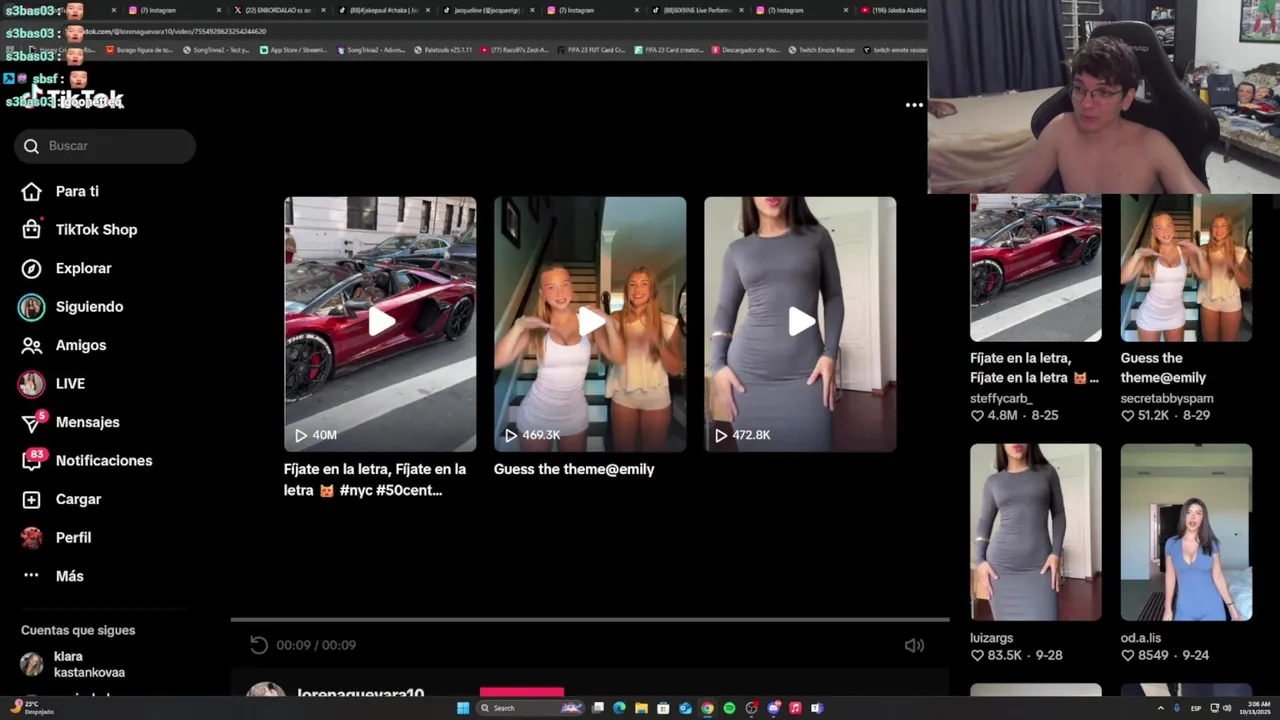Click steffycarb_ username
This screenshot has height=720, width=1280.
[1001, 398]
